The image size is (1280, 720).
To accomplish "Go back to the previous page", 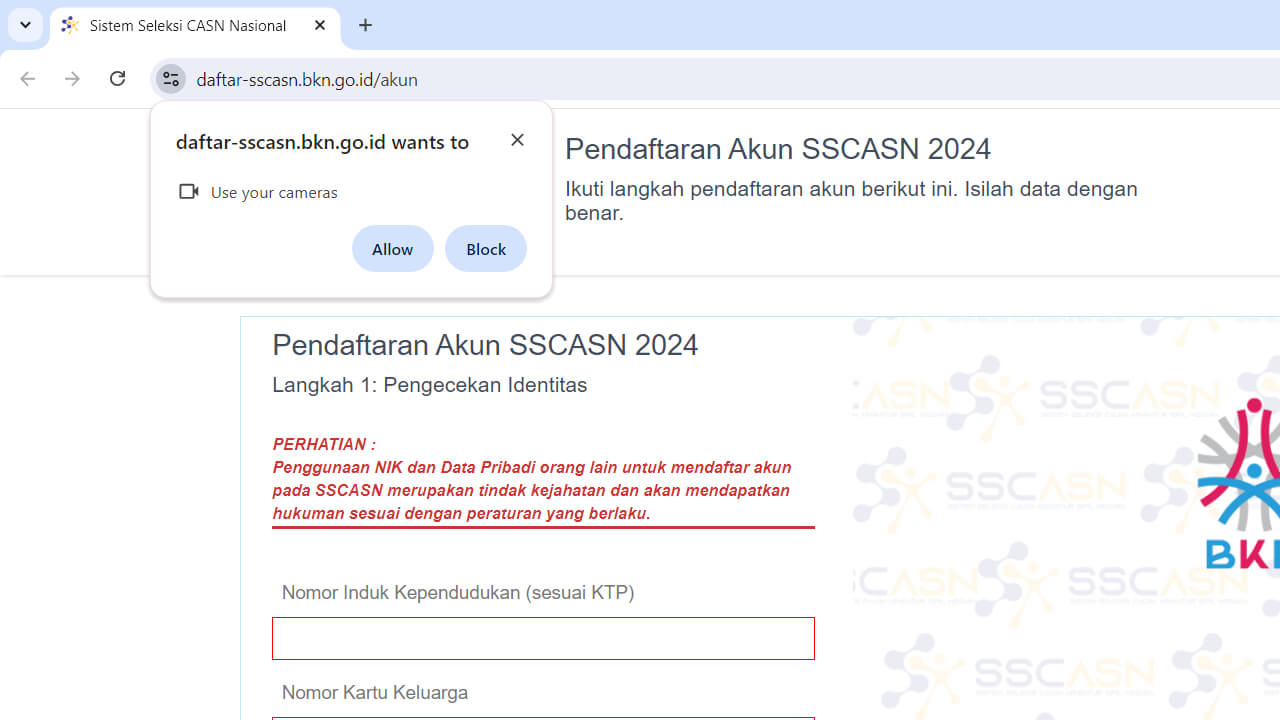I will (x=27, y=79).
